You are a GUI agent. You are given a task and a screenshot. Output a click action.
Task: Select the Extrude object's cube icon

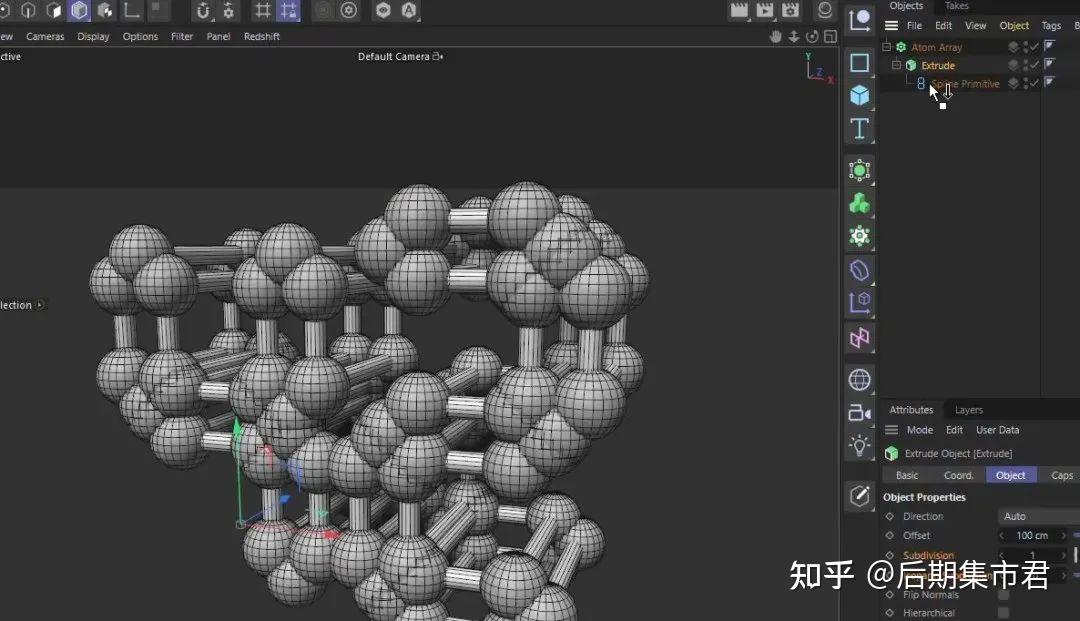pyautogui.click(x=910, y=65)
